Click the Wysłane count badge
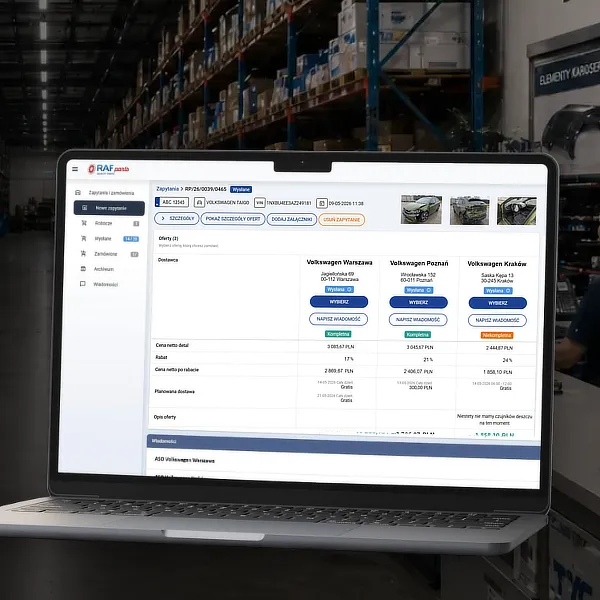This screenshot has width=600, height=600. click(x=131, y=239)
